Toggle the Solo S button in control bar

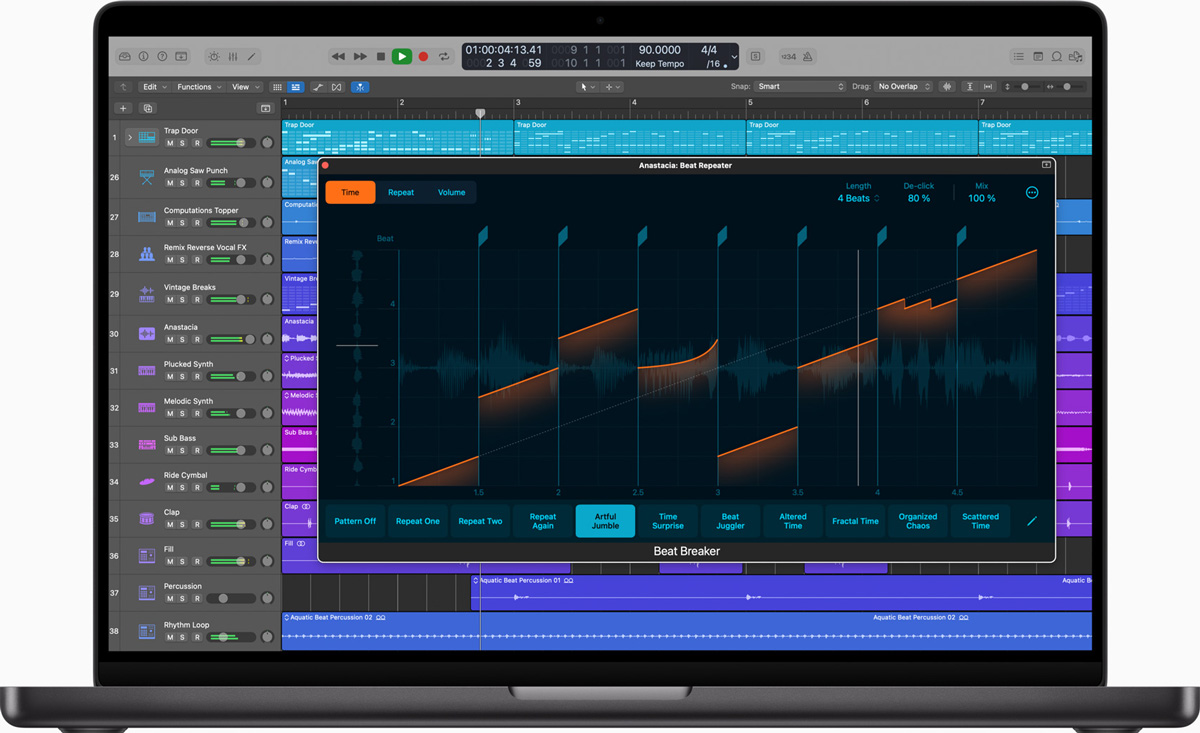point(756,57)
